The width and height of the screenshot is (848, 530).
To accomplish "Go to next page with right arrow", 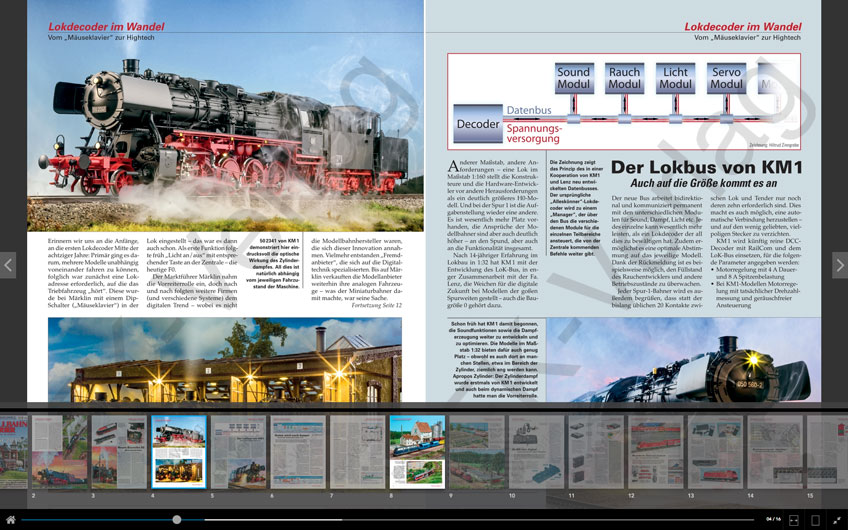I will [x=840, y=265].
